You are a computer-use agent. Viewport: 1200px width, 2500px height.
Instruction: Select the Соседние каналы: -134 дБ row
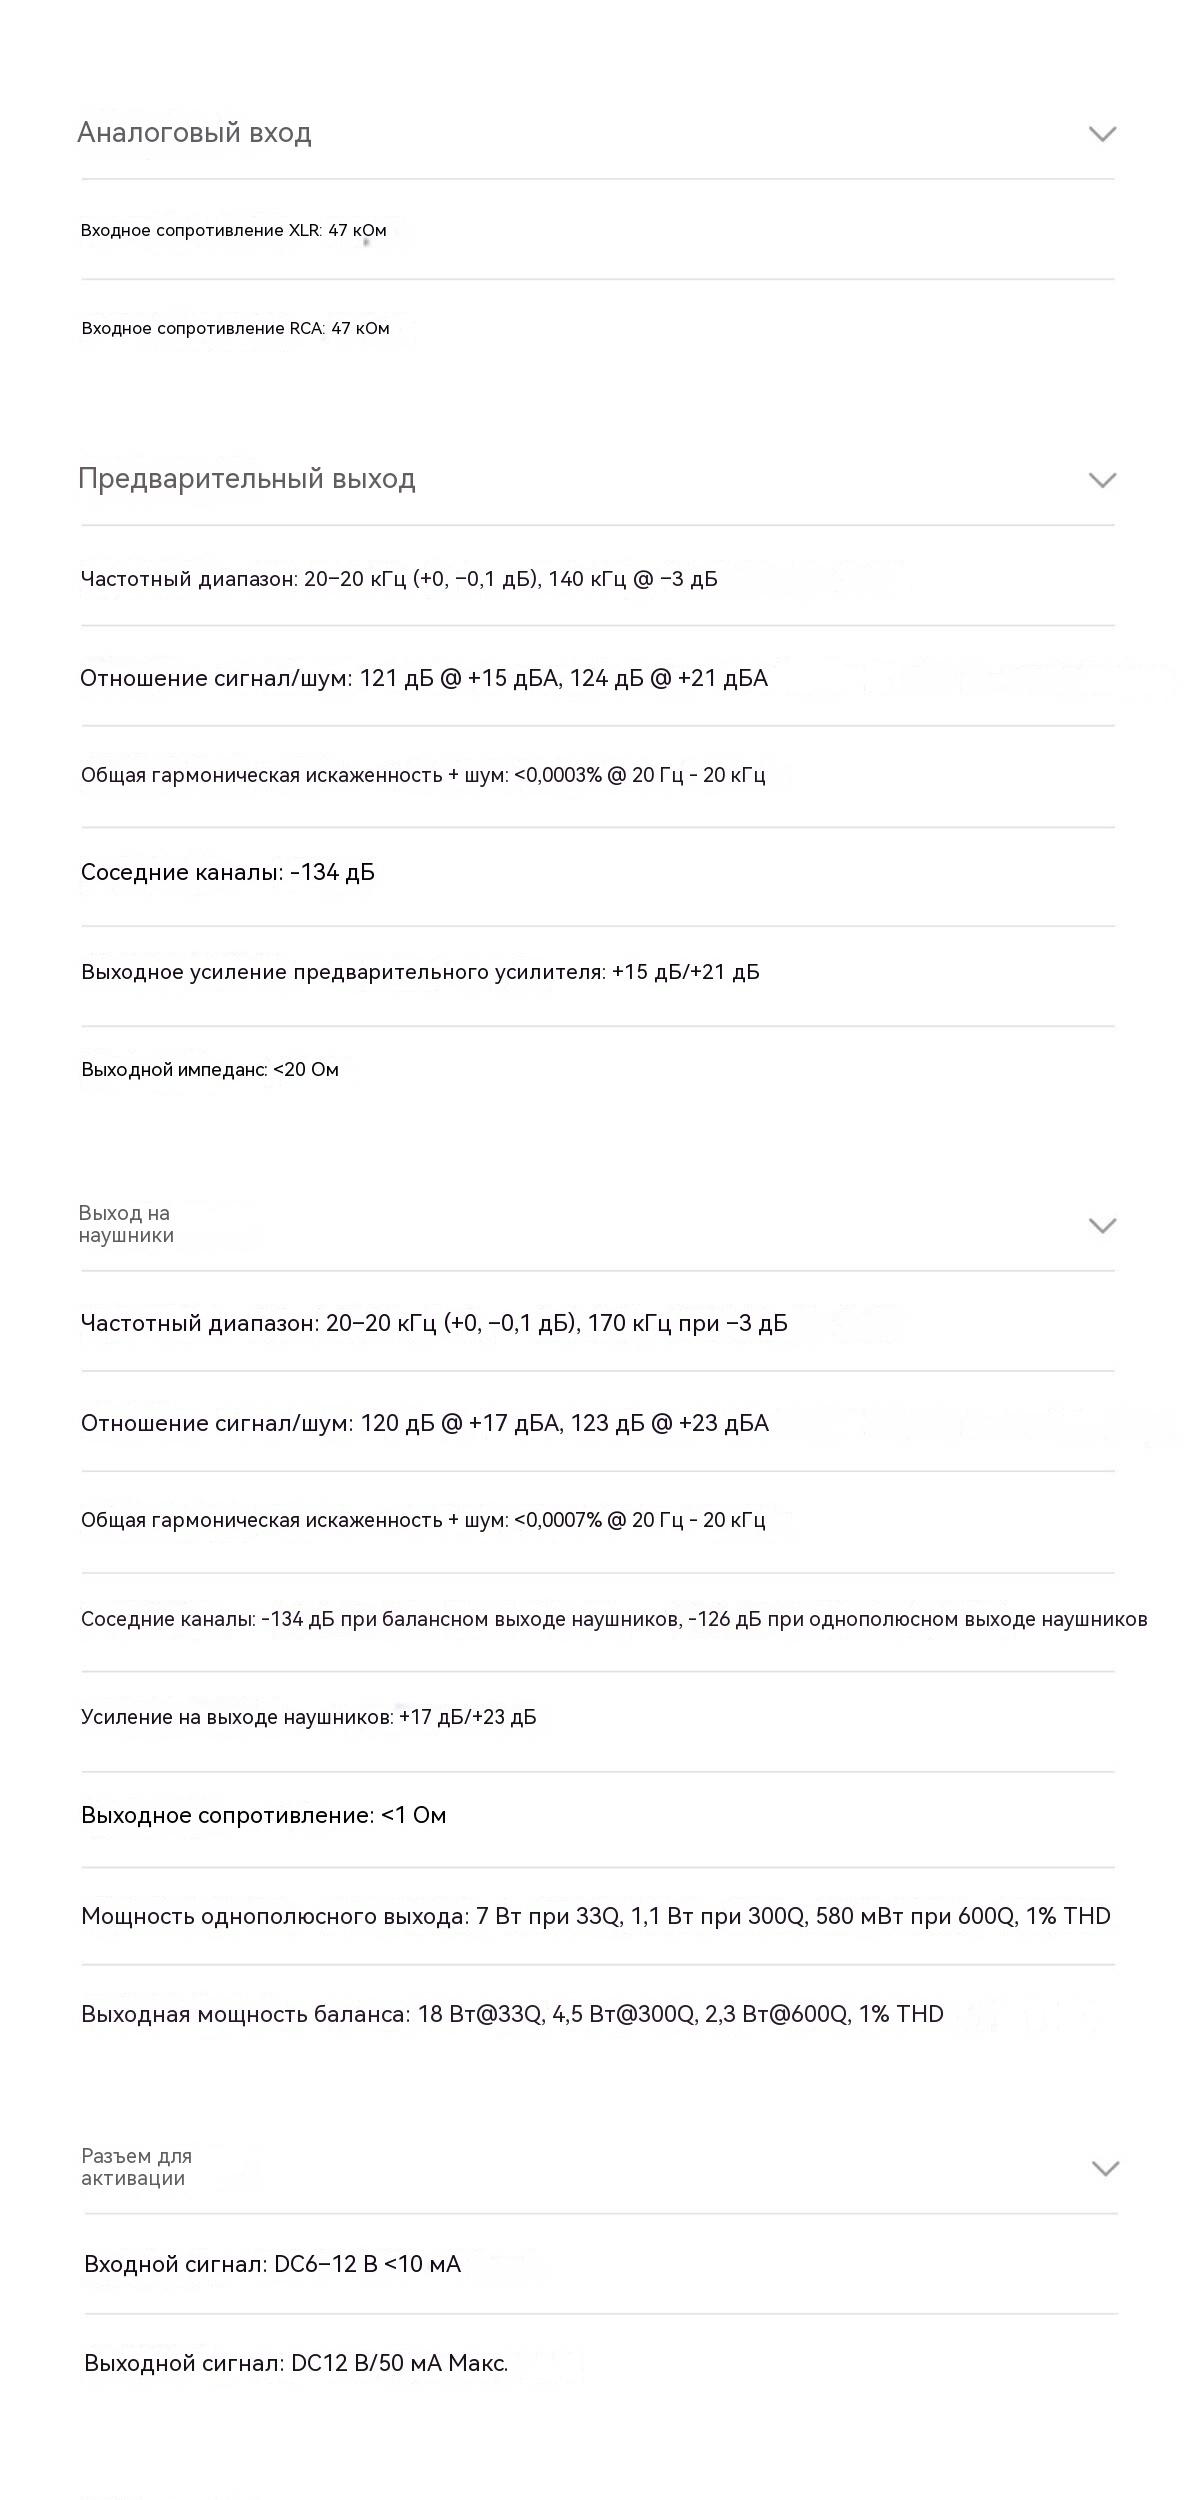tap(598, 872)
